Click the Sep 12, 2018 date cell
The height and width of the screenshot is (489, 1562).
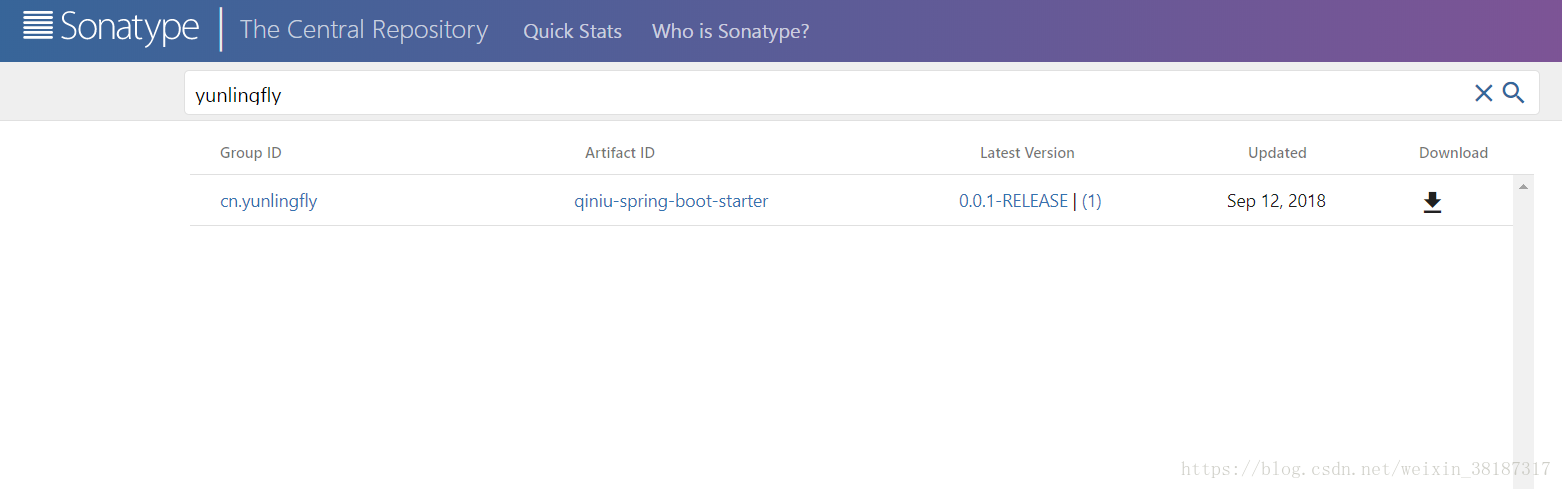[1276, 201]
